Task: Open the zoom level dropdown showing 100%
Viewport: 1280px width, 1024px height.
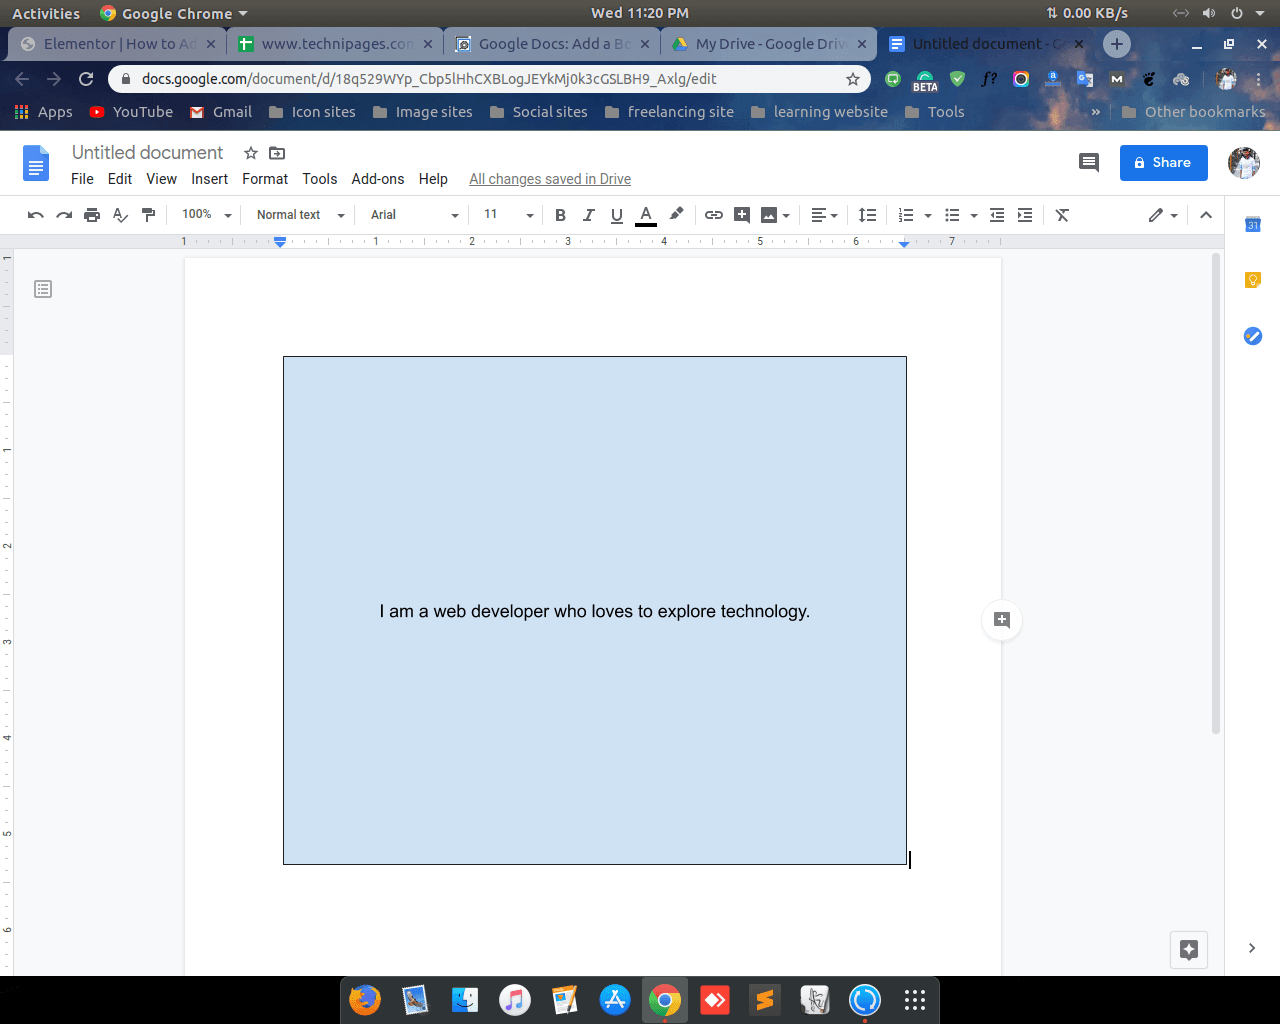Action: tap(205, 214)
